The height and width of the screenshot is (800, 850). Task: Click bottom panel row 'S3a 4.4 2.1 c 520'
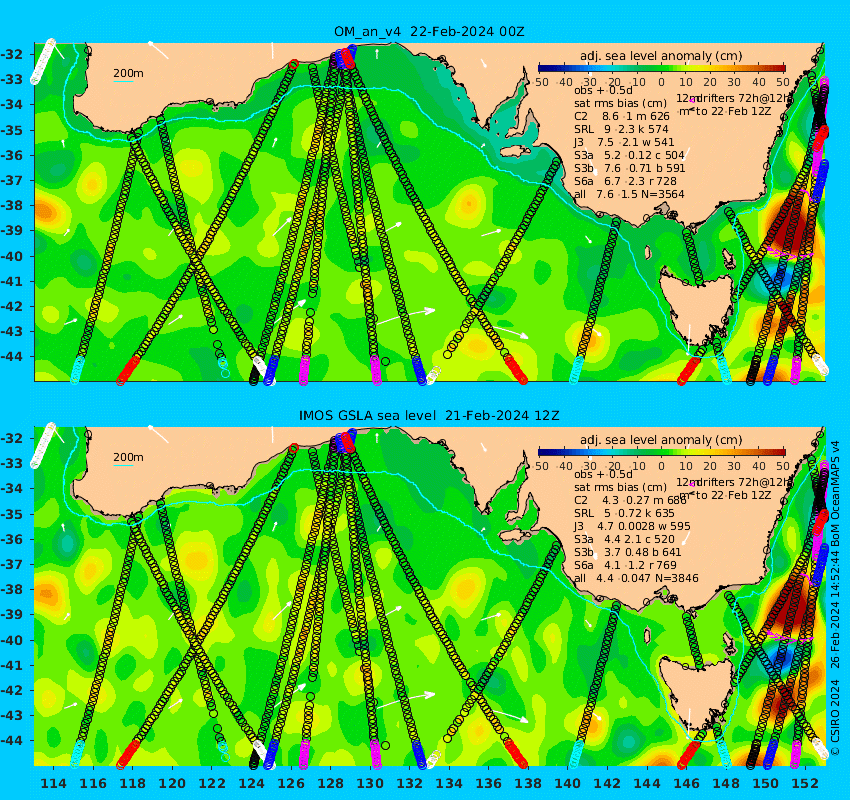[x=624, y=539]
